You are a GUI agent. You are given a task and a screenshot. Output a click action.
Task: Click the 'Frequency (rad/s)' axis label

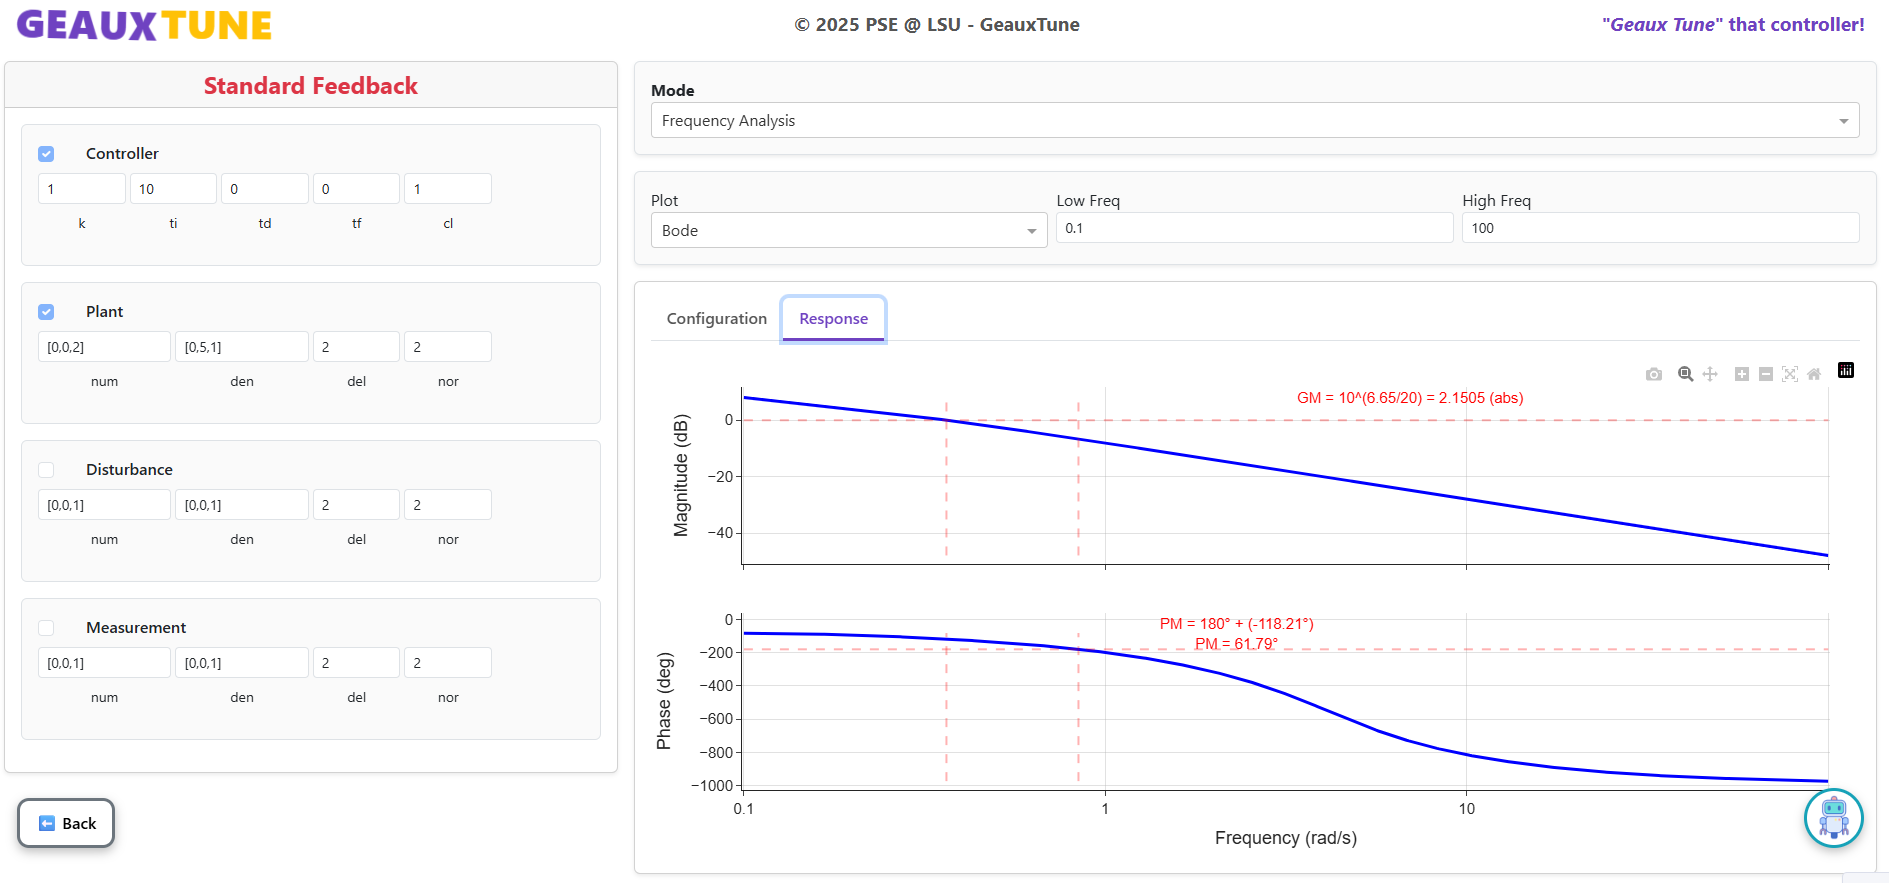[1286, 838]
